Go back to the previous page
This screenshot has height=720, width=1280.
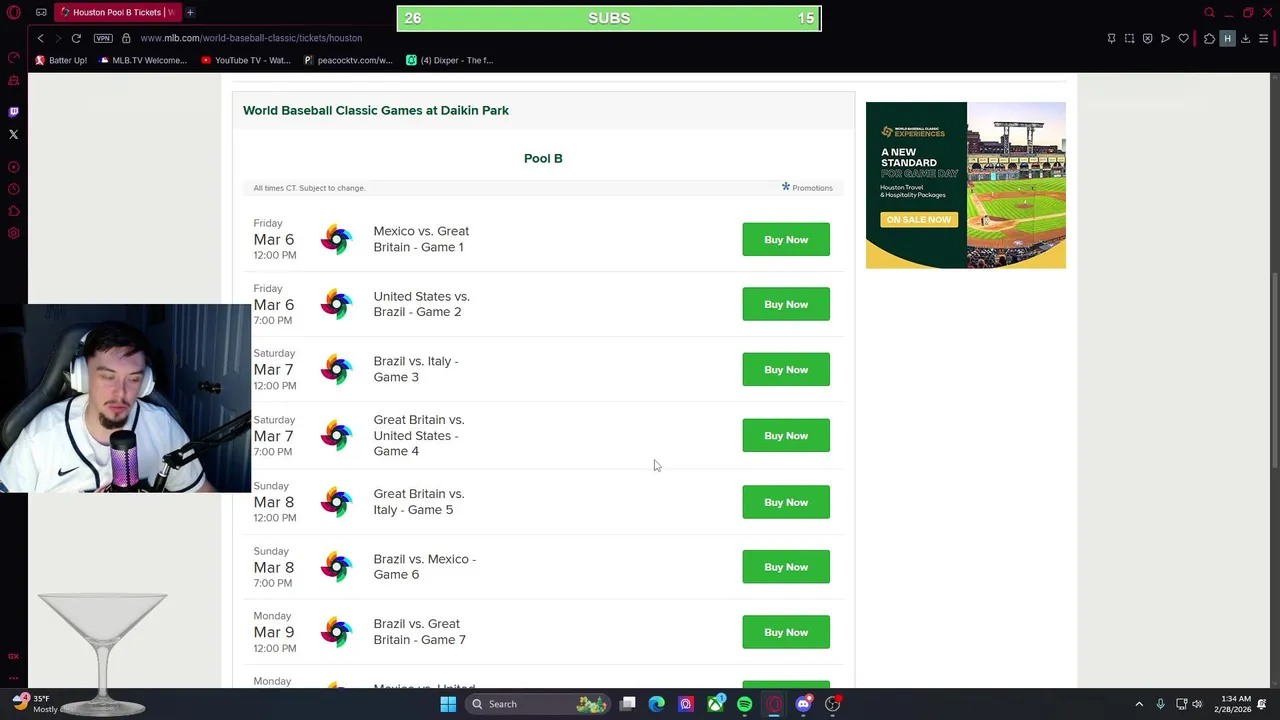tap(40, 38)
